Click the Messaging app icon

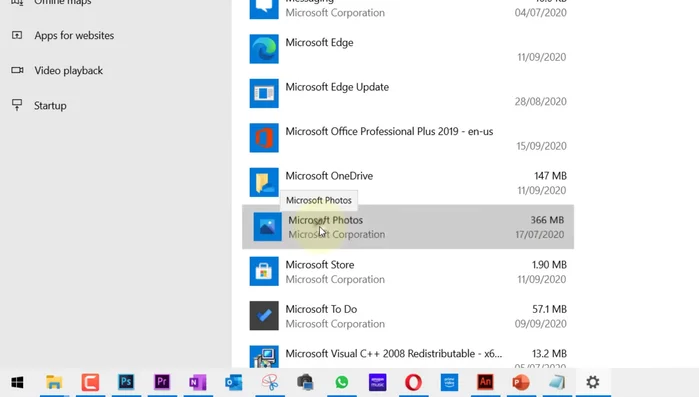(x=264, y=9)
